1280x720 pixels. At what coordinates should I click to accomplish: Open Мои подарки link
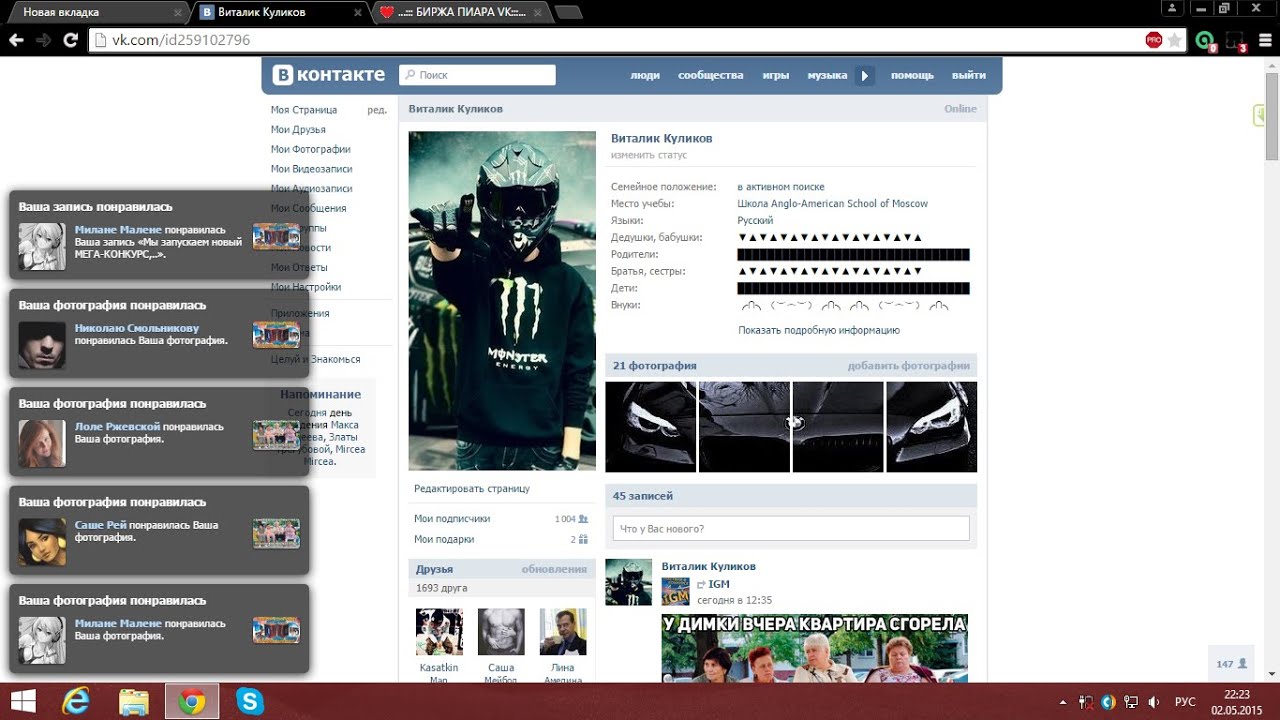tap(444, 539)
